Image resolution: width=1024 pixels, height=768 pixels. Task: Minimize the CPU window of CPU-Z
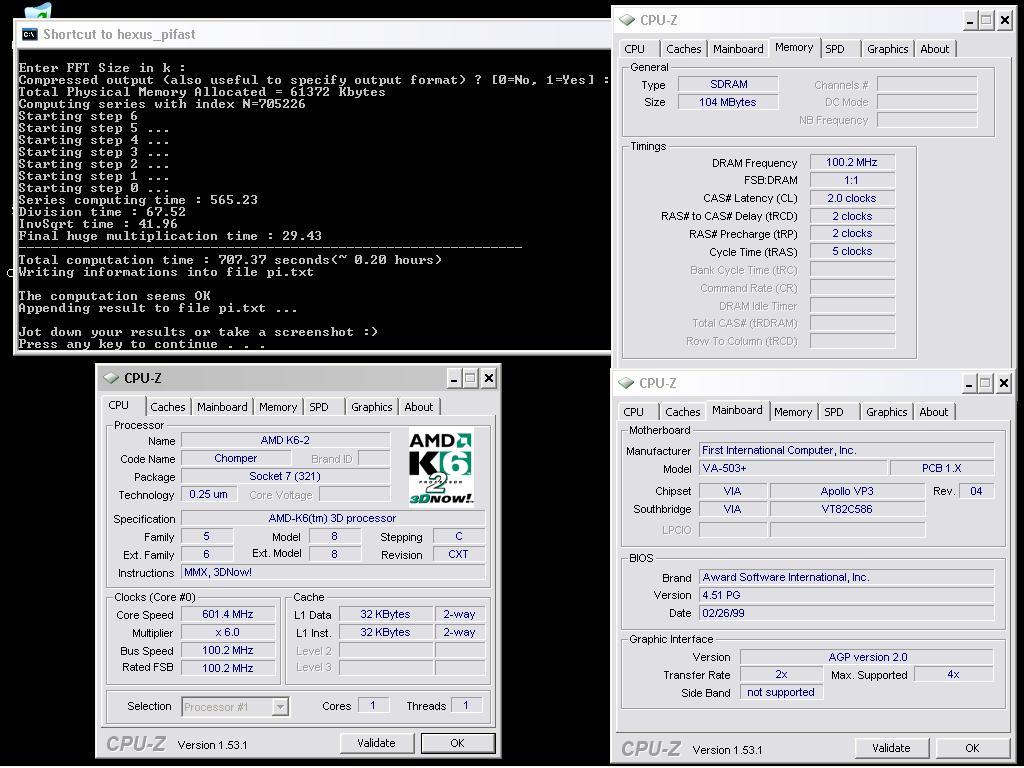click(454, 378)
